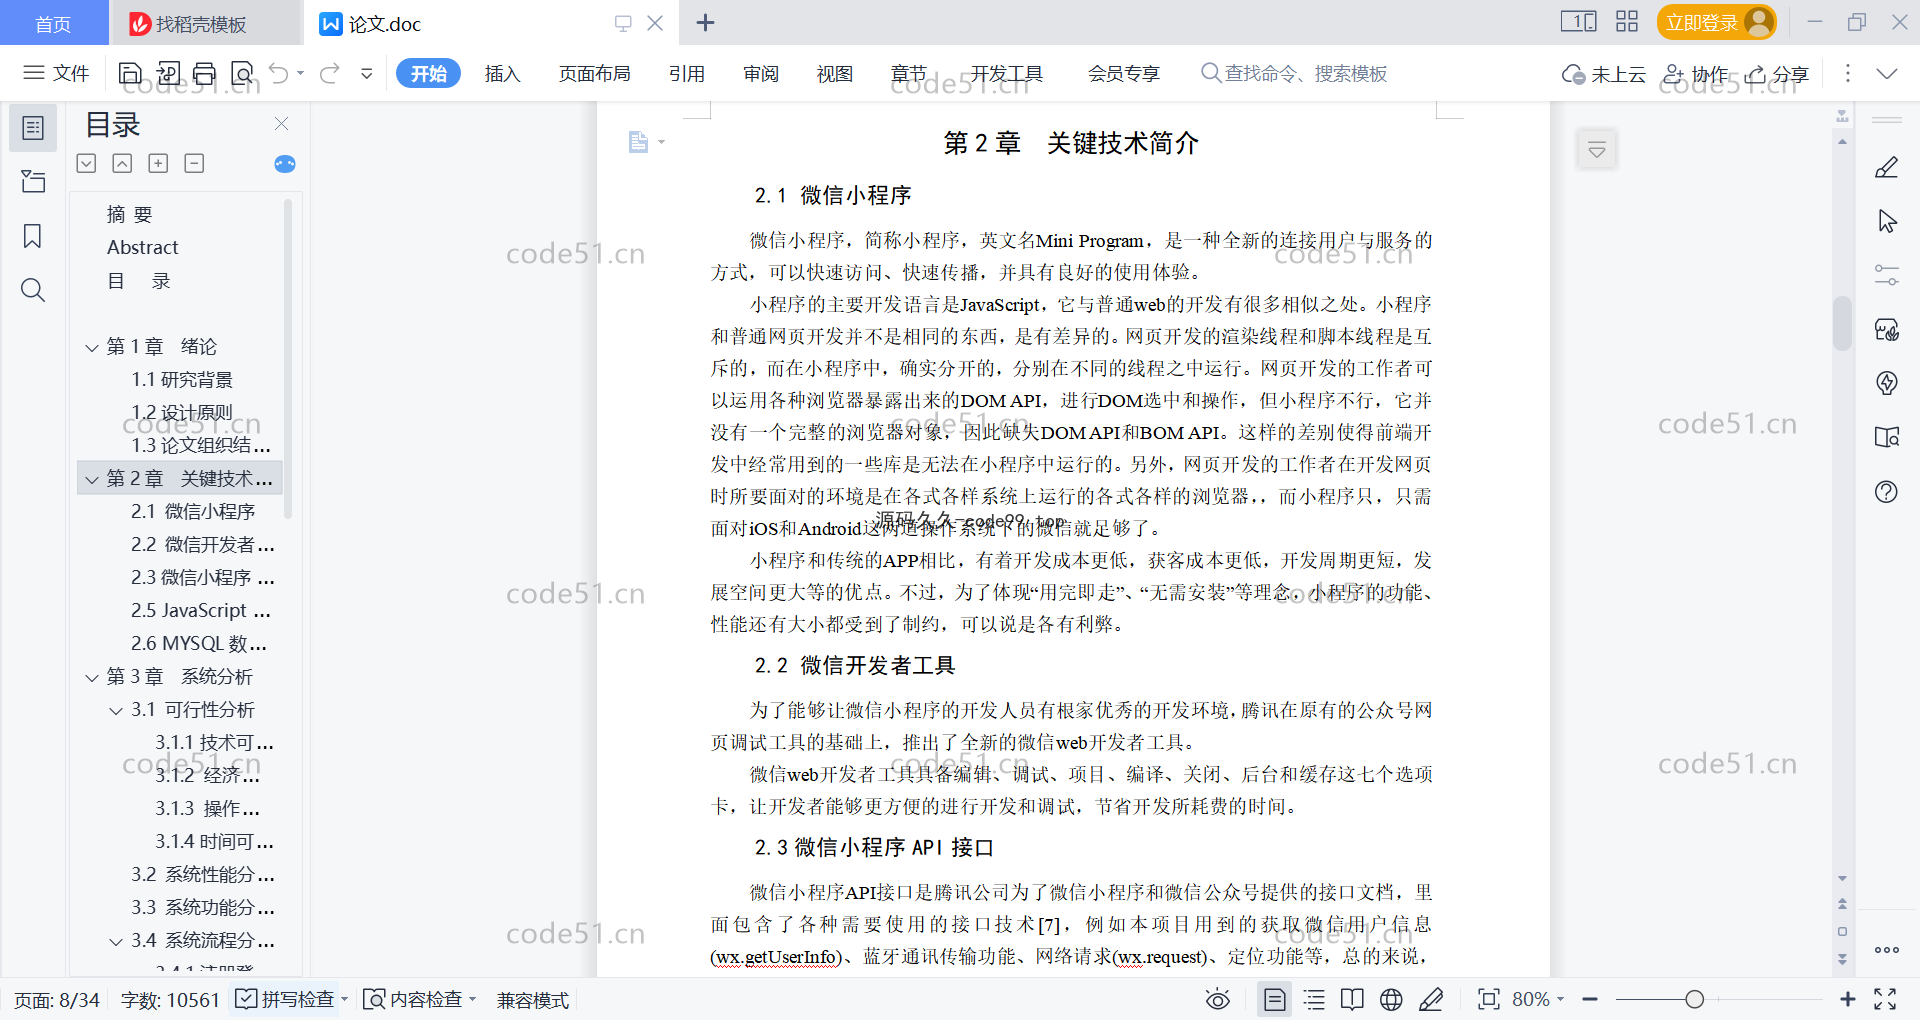
Task: Click zoom out minus button
Action: tap(1590, 999)
